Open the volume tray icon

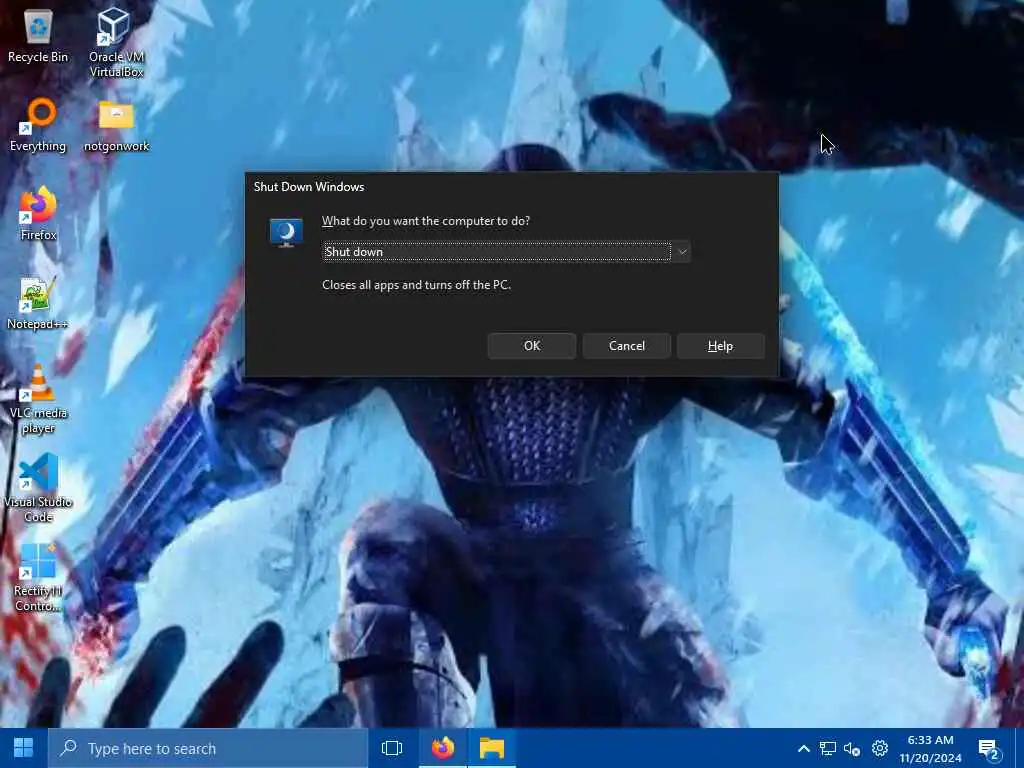tap(852, 748)
